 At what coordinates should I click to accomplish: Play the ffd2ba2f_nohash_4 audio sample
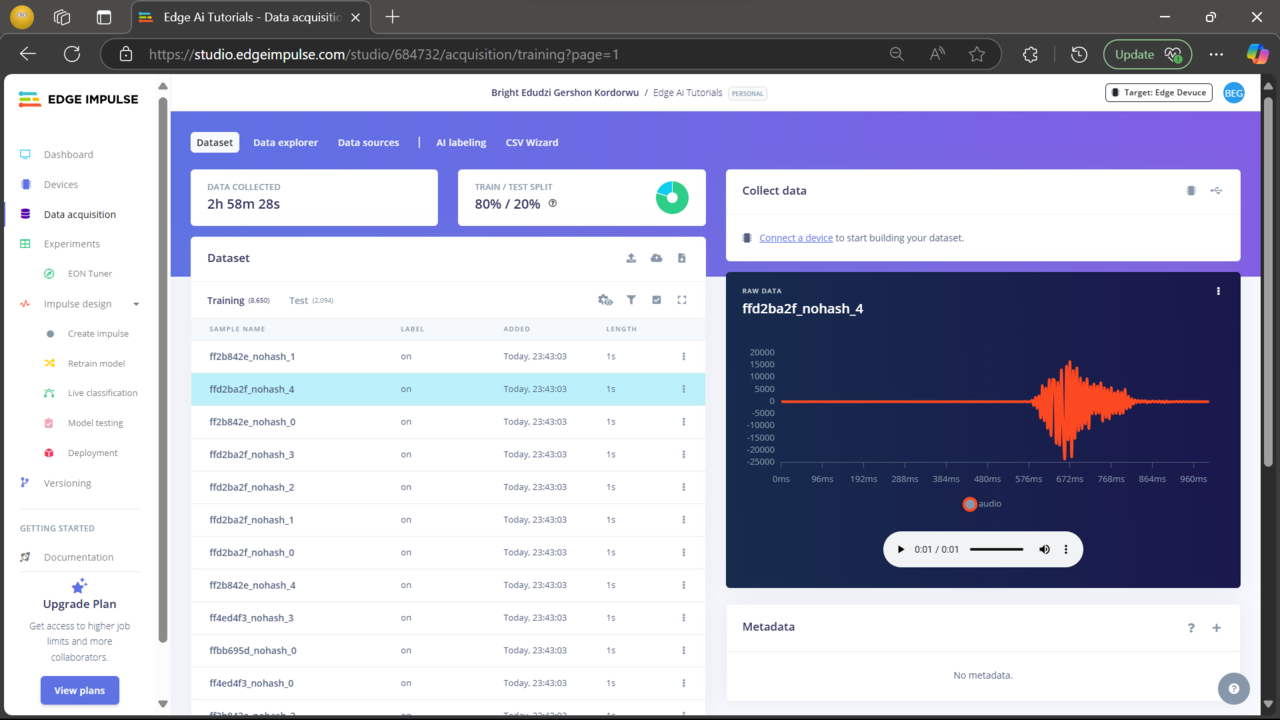click(x=899, y=549)
